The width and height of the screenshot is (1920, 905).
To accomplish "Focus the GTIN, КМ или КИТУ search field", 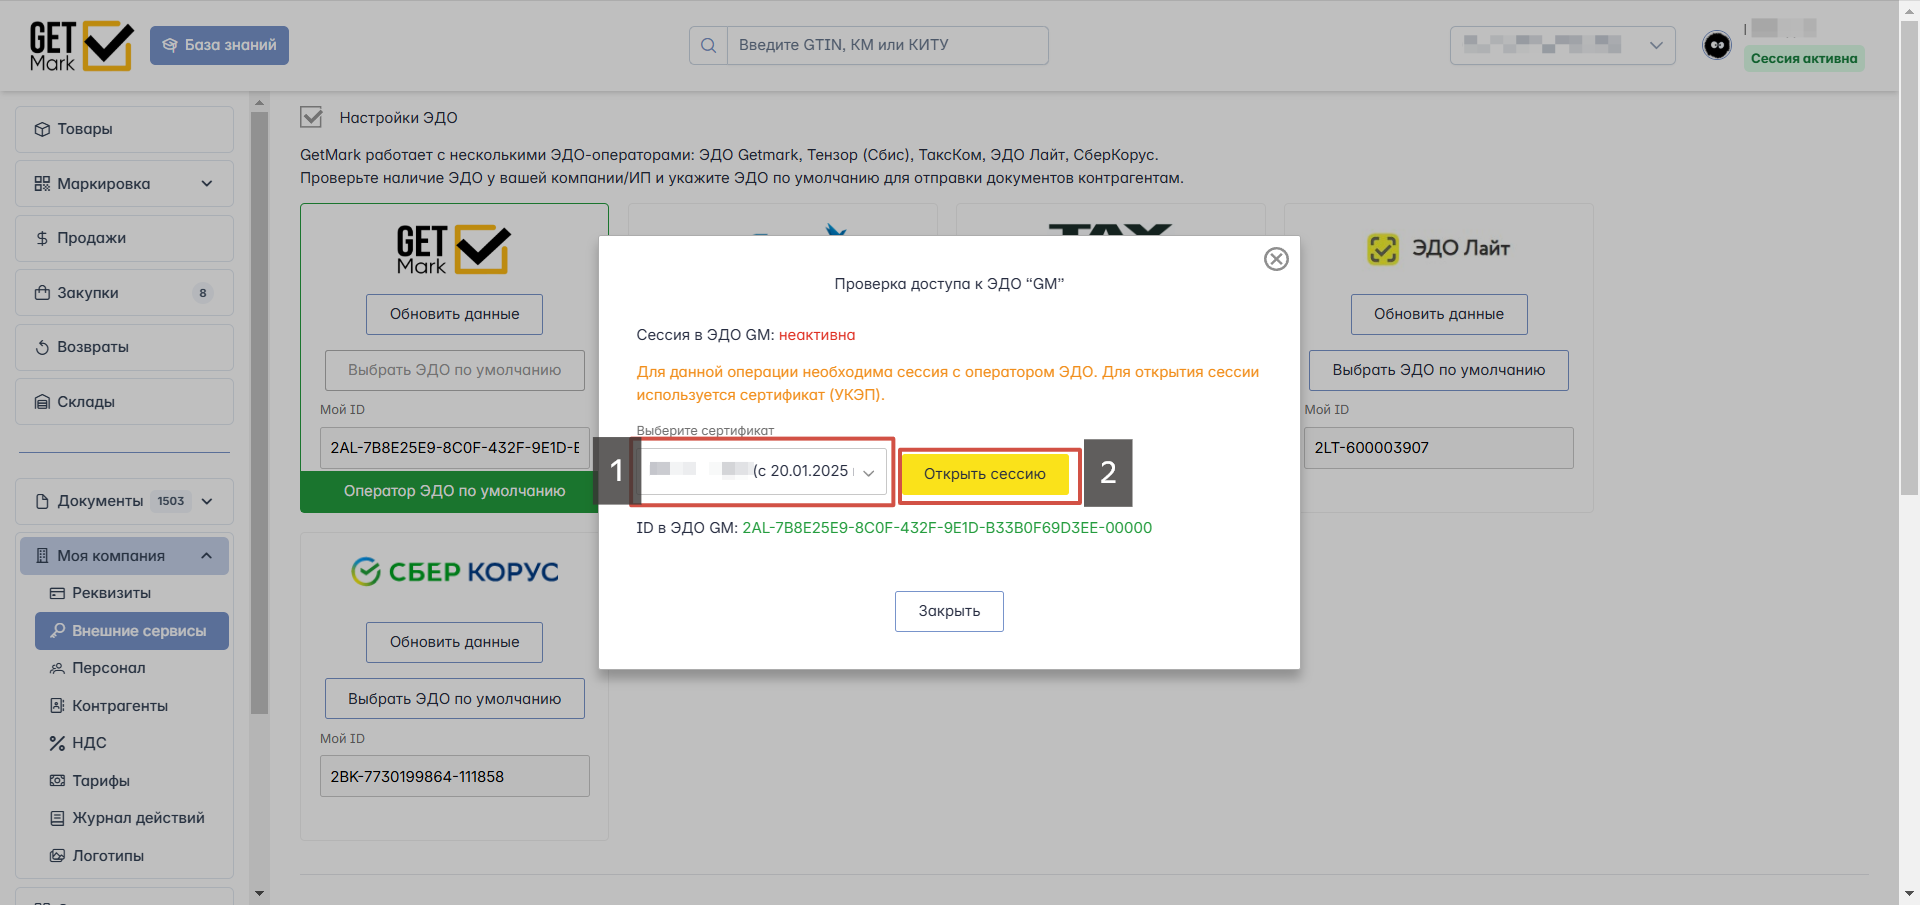I will point(887,45).
